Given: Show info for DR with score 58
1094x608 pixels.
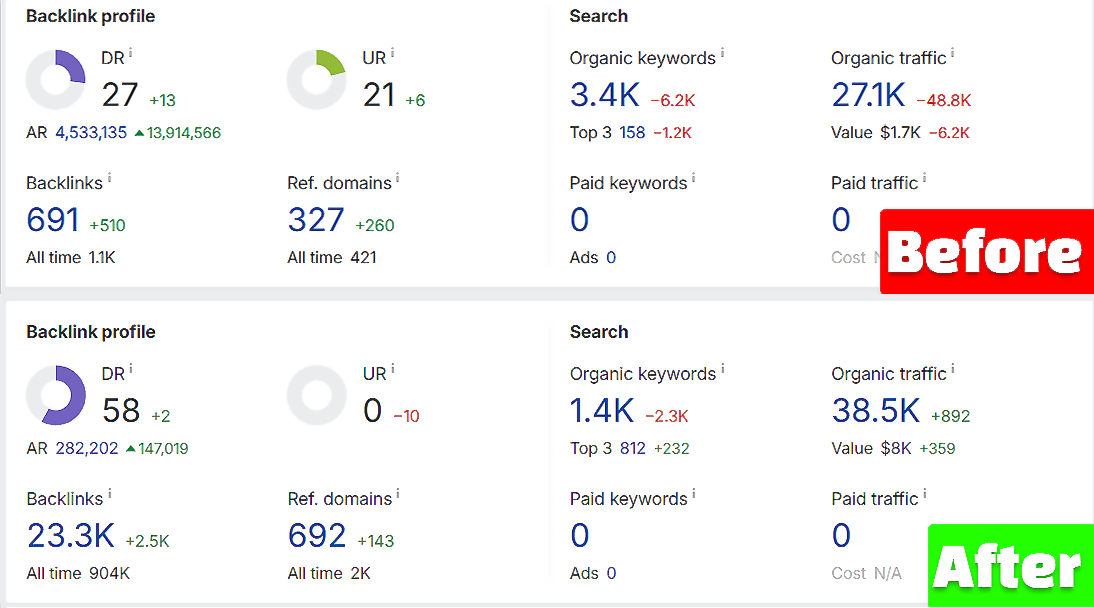Looking at the screenshot, I should coord(131,369).
